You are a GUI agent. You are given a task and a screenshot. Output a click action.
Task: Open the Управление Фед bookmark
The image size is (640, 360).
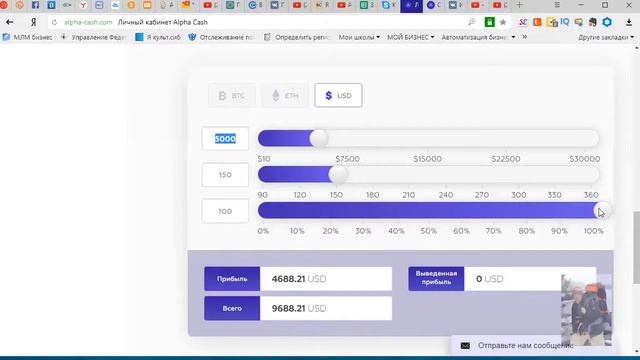93,37
